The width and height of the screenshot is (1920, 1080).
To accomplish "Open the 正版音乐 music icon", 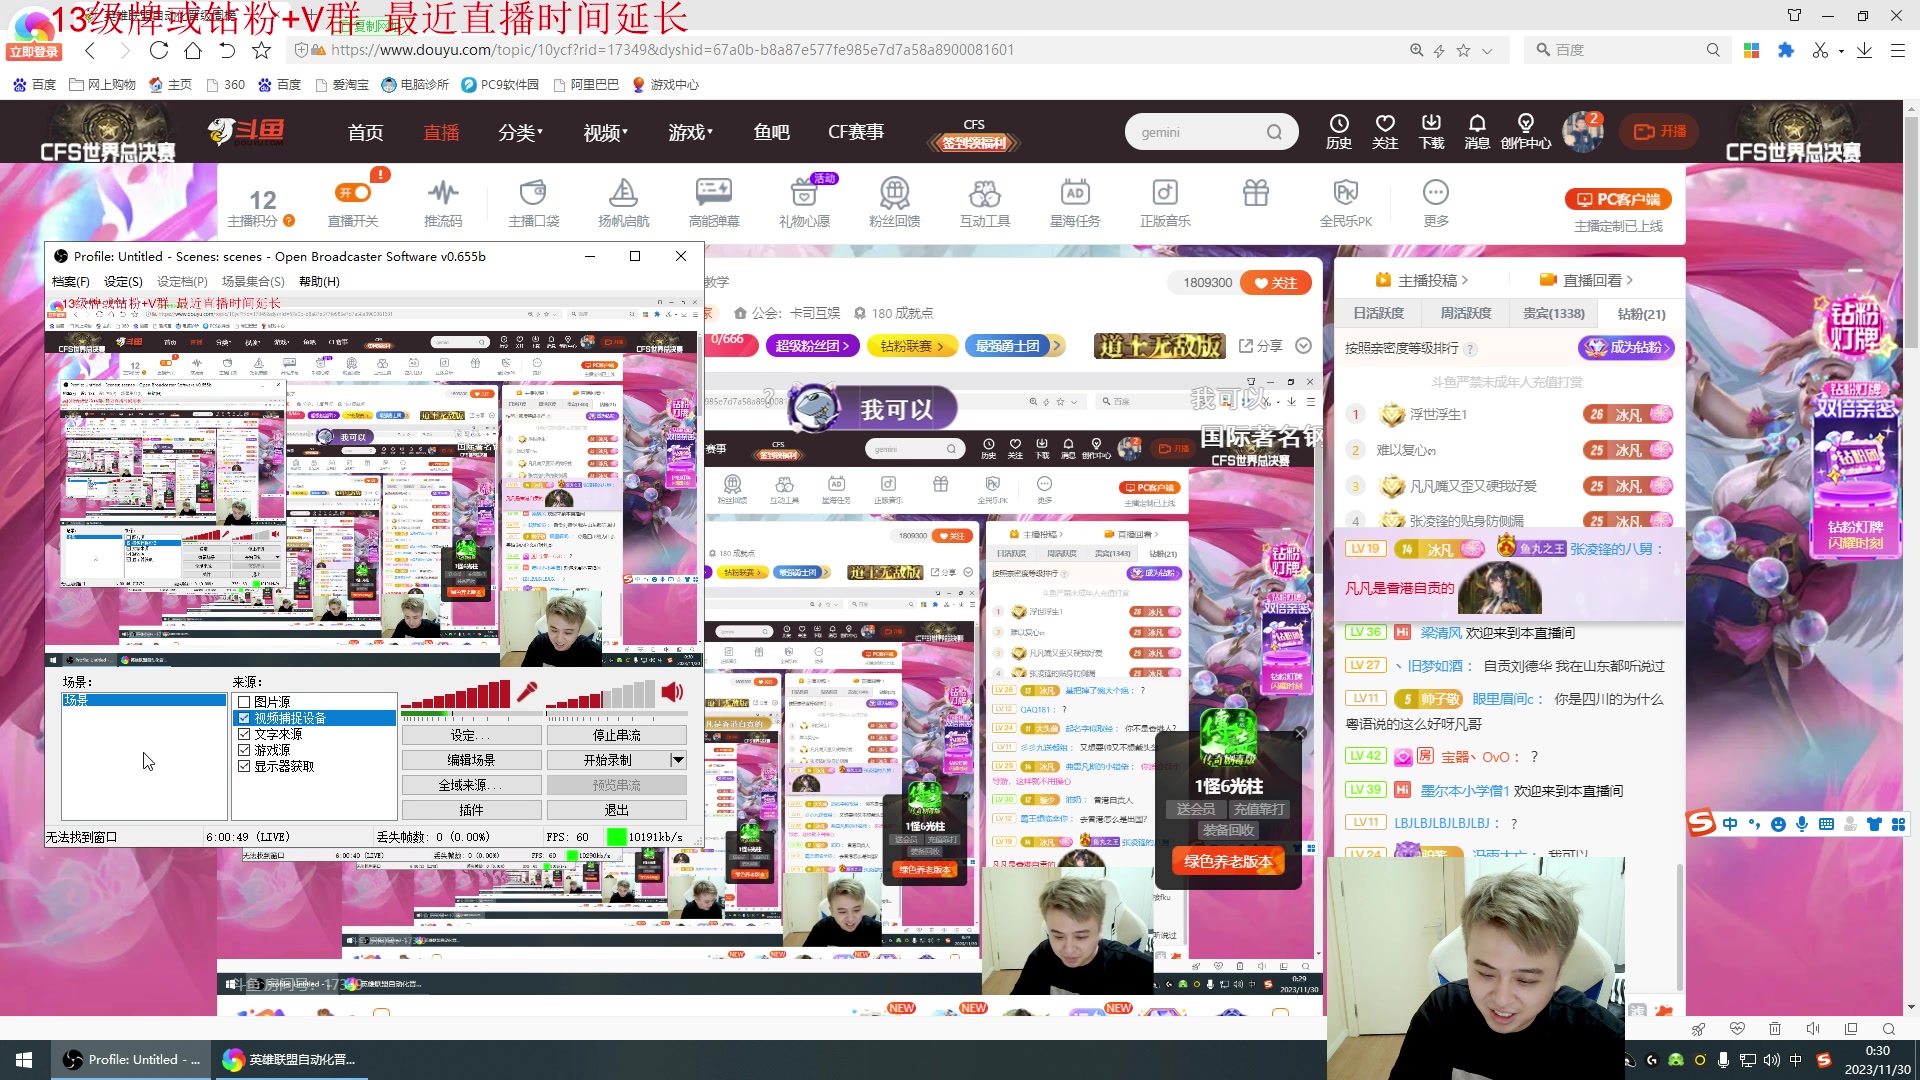I will [1165, 204].
